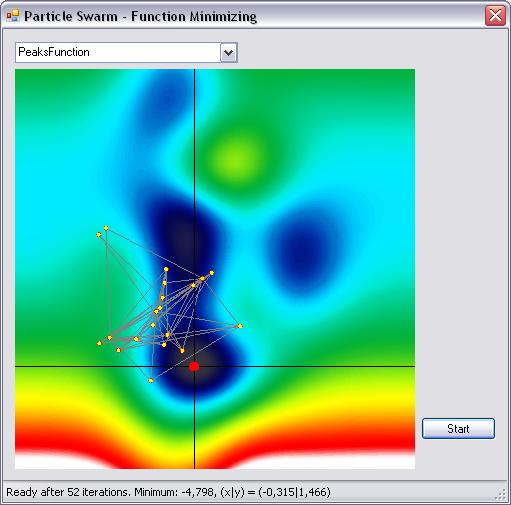Click the resize grip in status bar corner
The height and width of the screenshot is (505, 511).
[501, 495]
